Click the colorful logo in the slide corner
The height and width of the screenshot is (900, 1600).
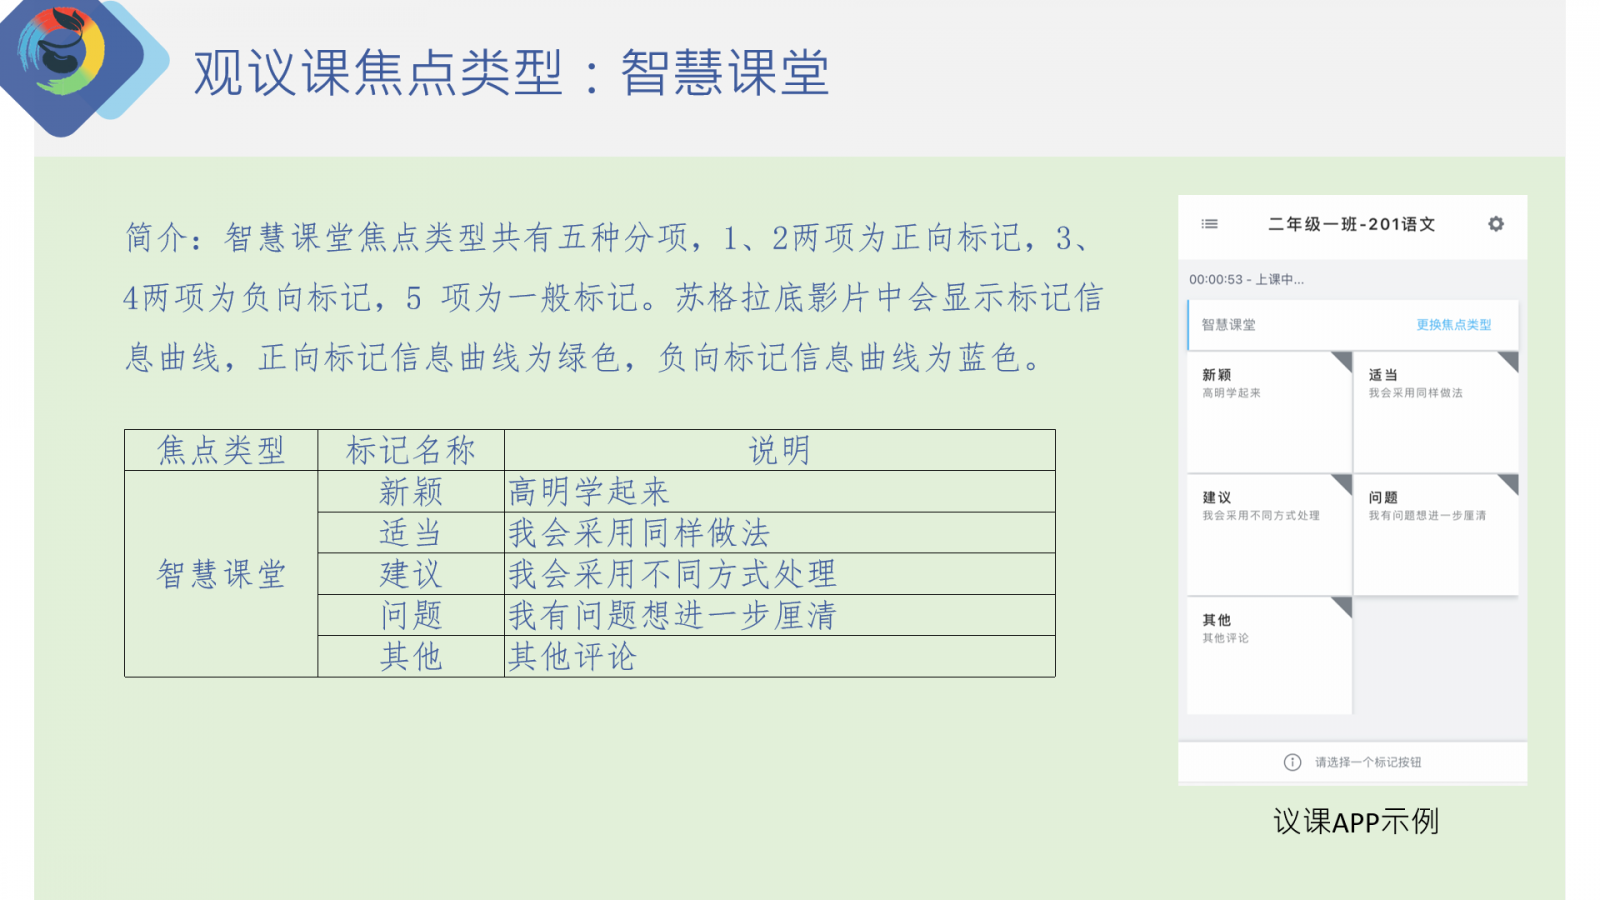[x=63, y=53]
